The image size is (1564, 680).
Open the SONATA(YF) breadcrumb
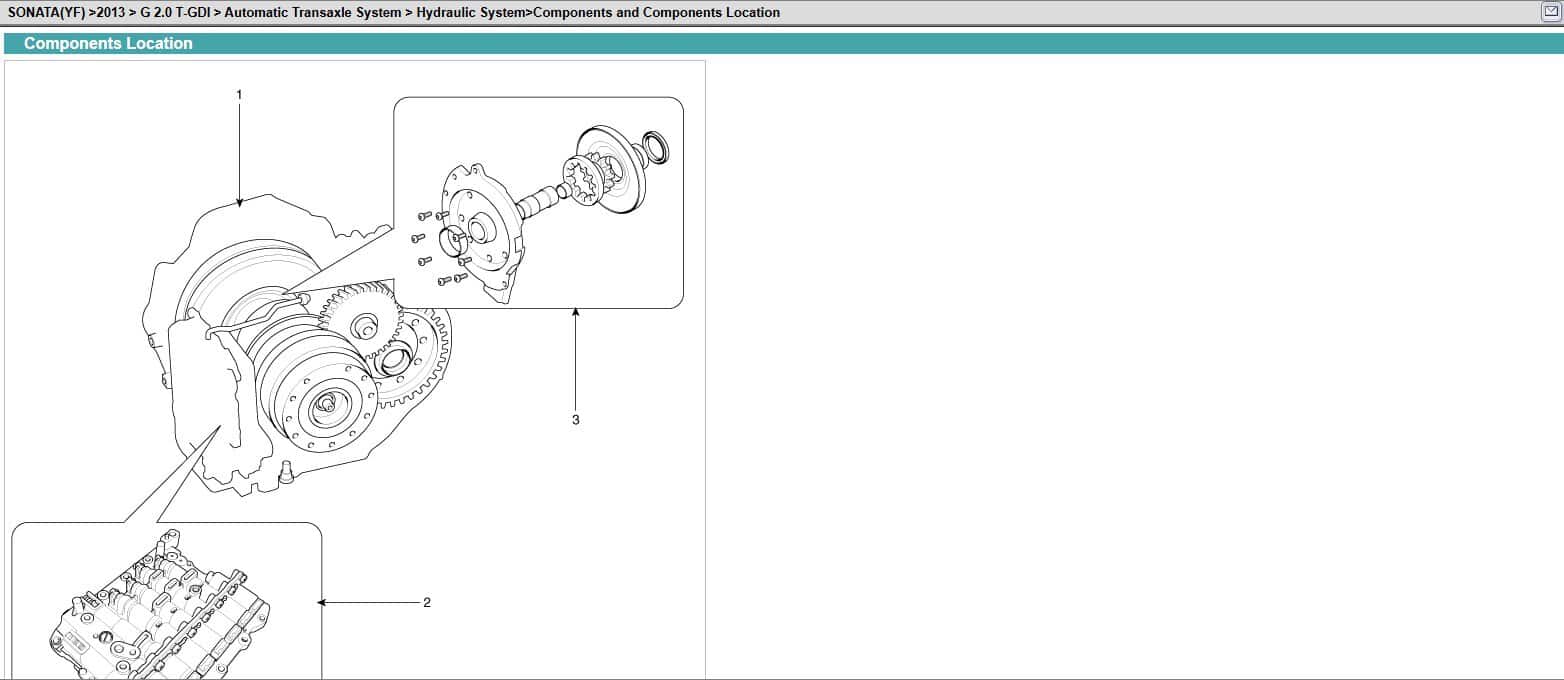[45, 13]
